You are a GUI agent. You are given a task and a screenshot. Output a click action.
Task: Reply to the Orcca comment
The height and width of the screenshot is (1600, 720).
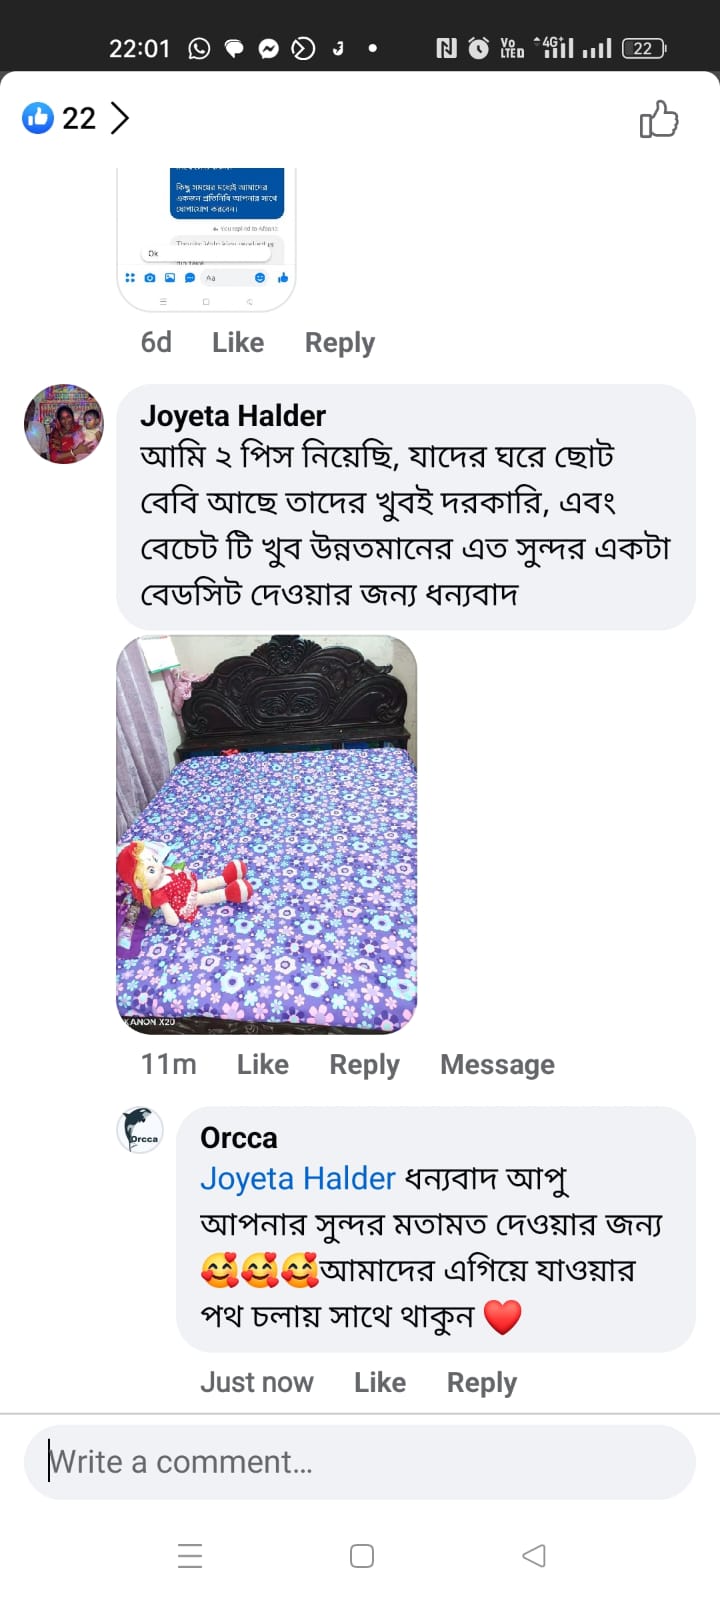tap(481, 1383)
